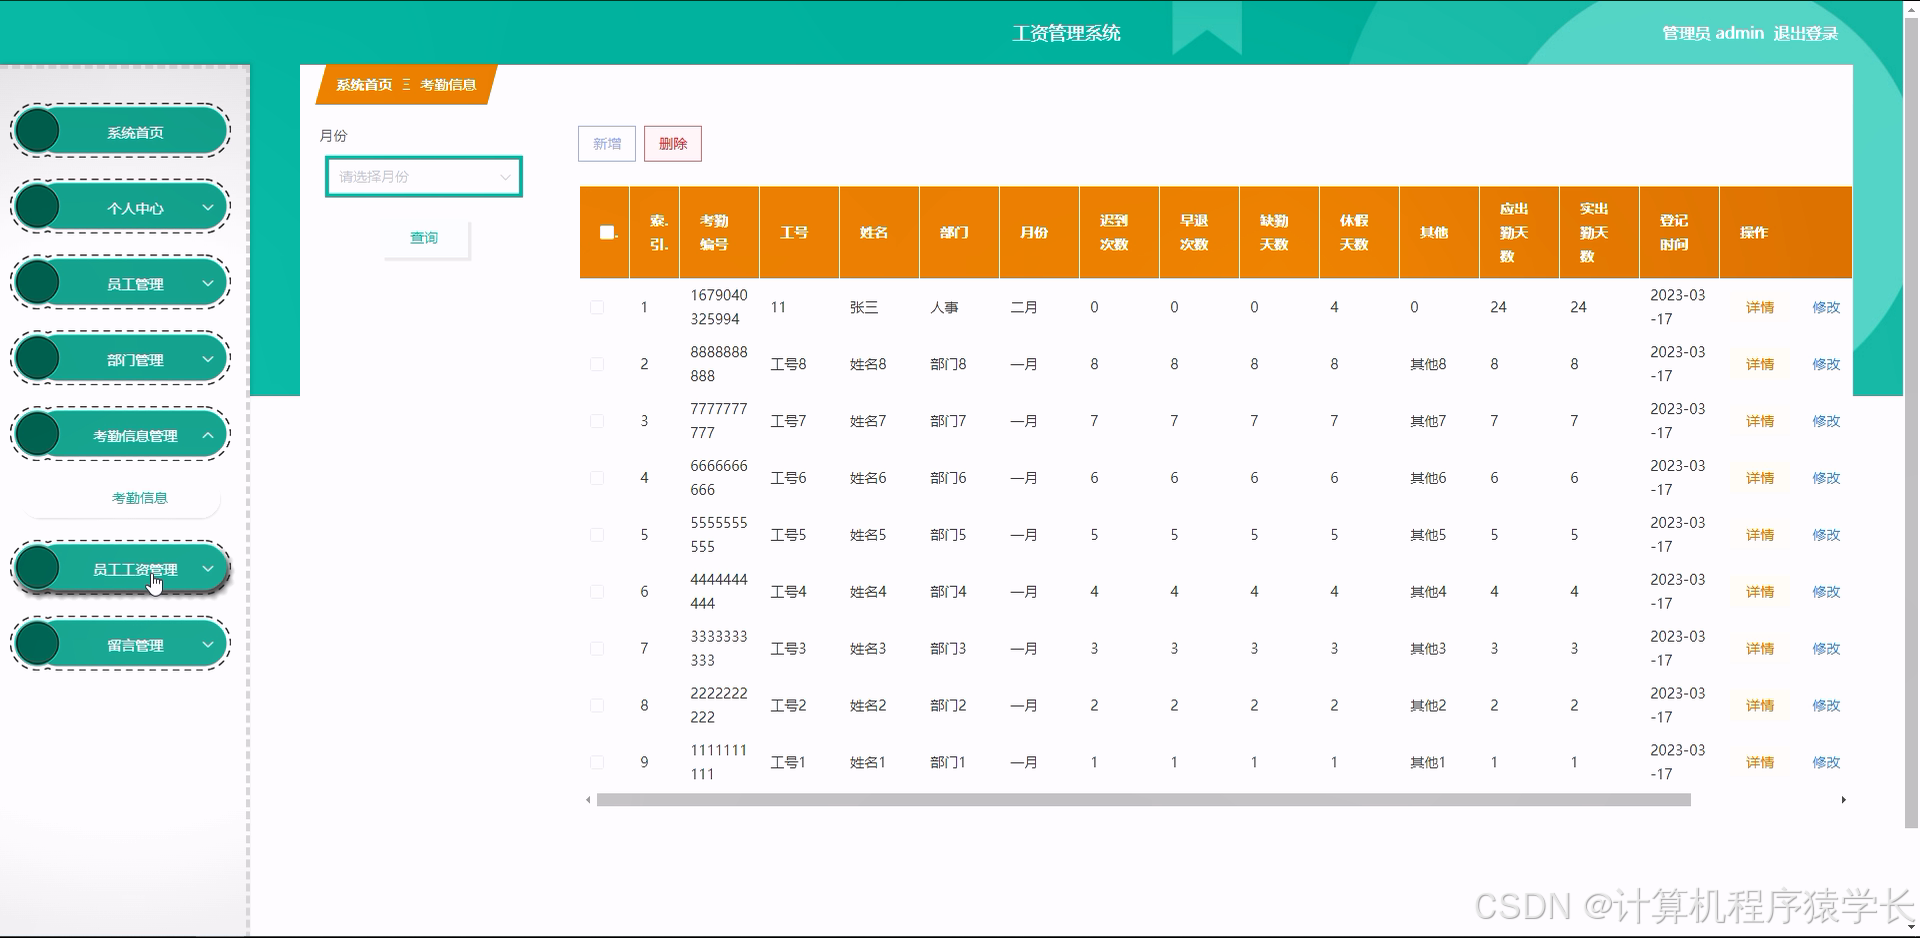Click the round icon on 个人中心 menu
The width and height of the screenshot is (1920, 938).
pyautogui.click(x=38, y=207)
